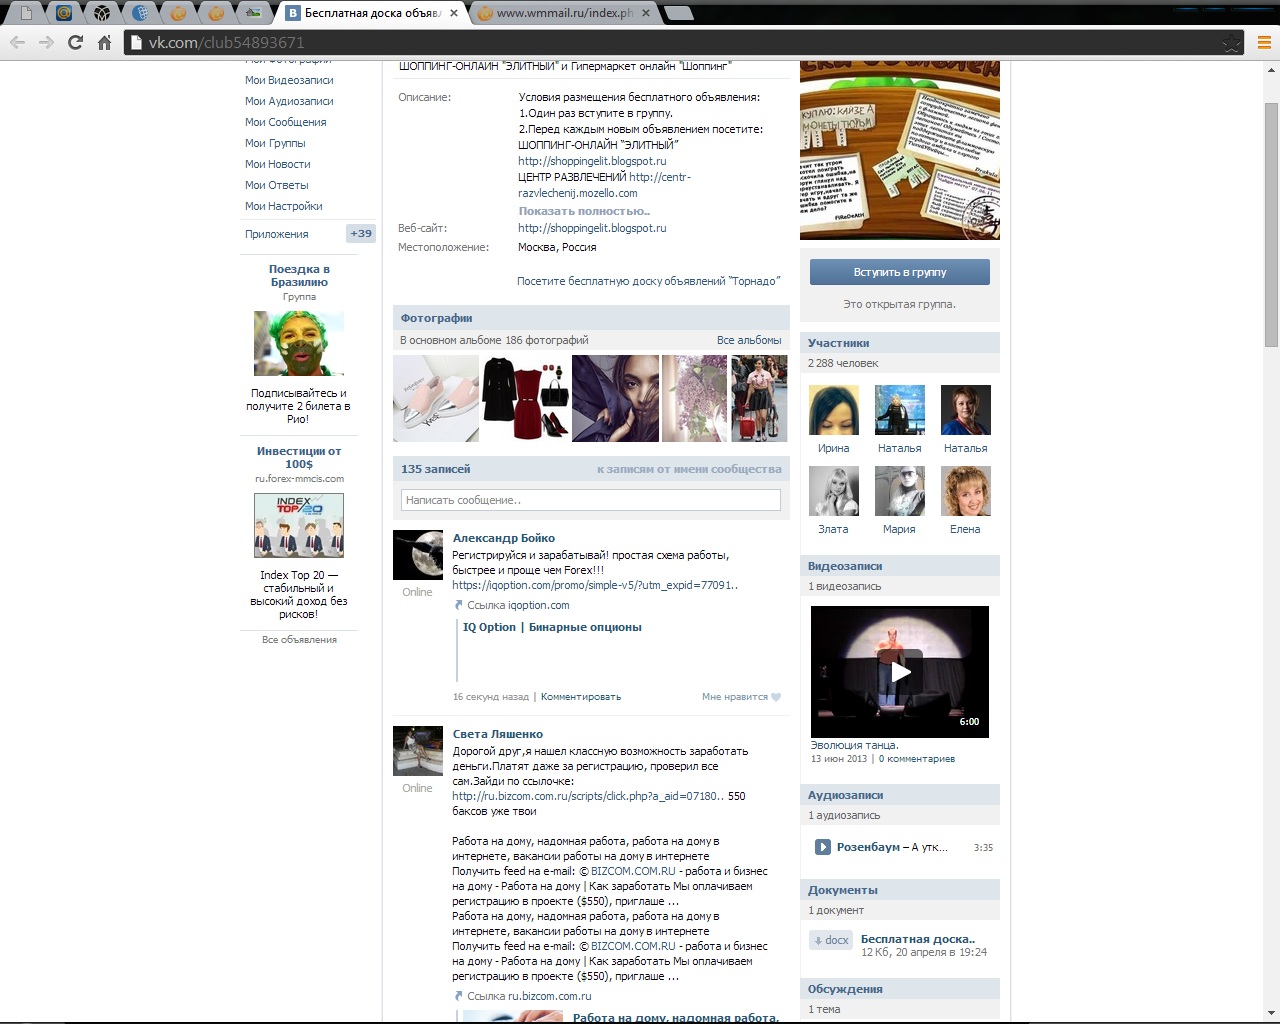Open Александр Бойко's profile name

coord(503,538)
